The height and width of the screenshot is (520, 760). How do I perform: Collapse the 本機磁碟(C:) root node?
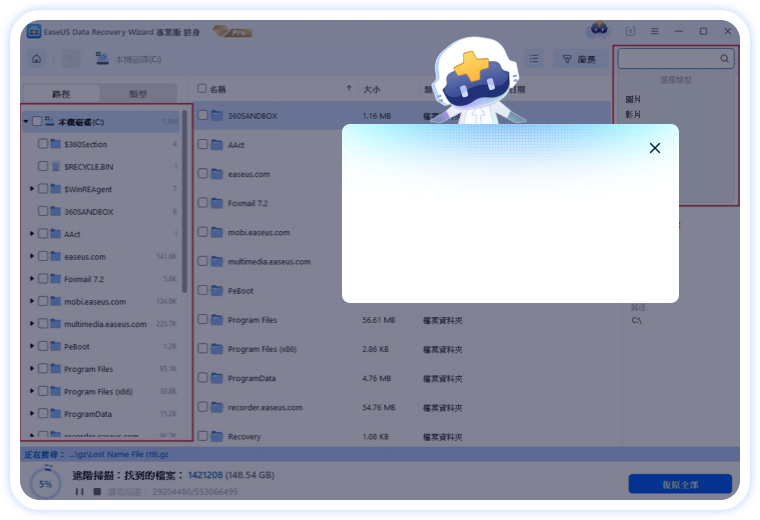[26, 122]
